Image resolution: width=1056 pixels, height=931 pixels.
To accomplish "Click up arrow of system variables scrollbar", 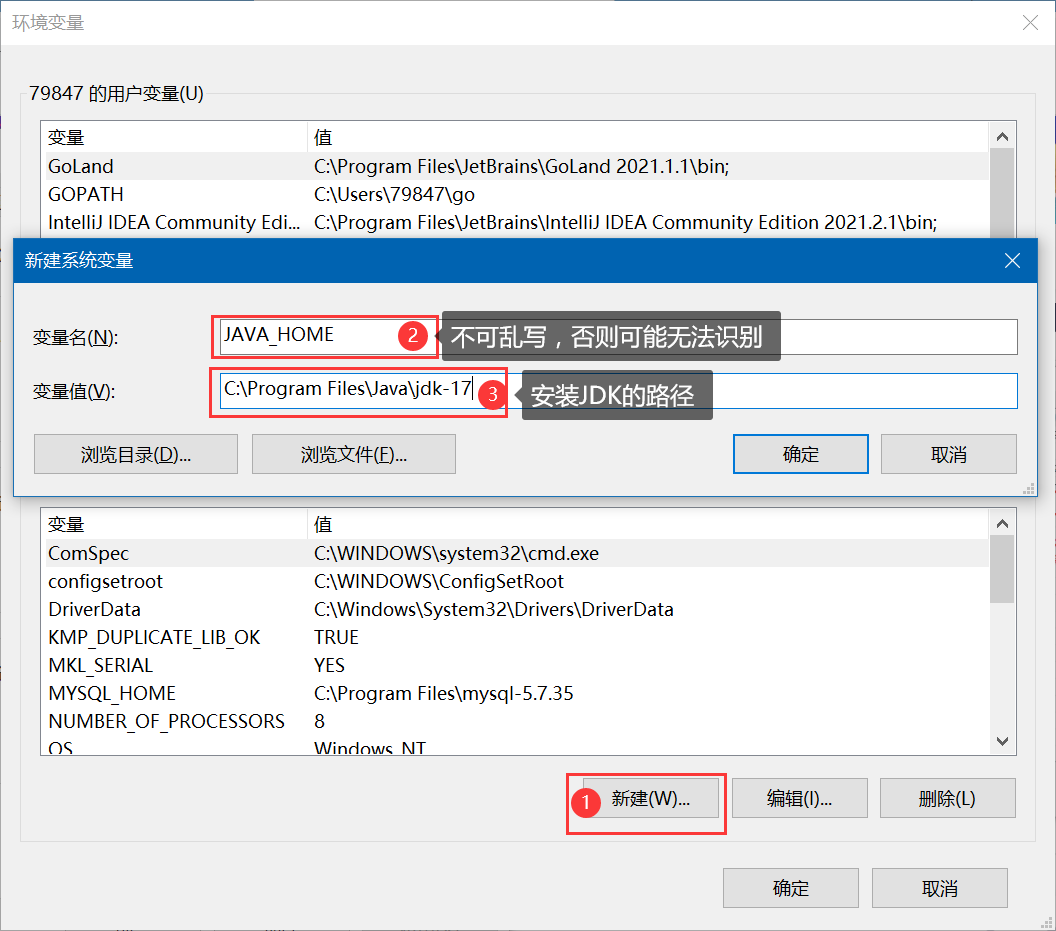I will click(x=1002, y=523).
